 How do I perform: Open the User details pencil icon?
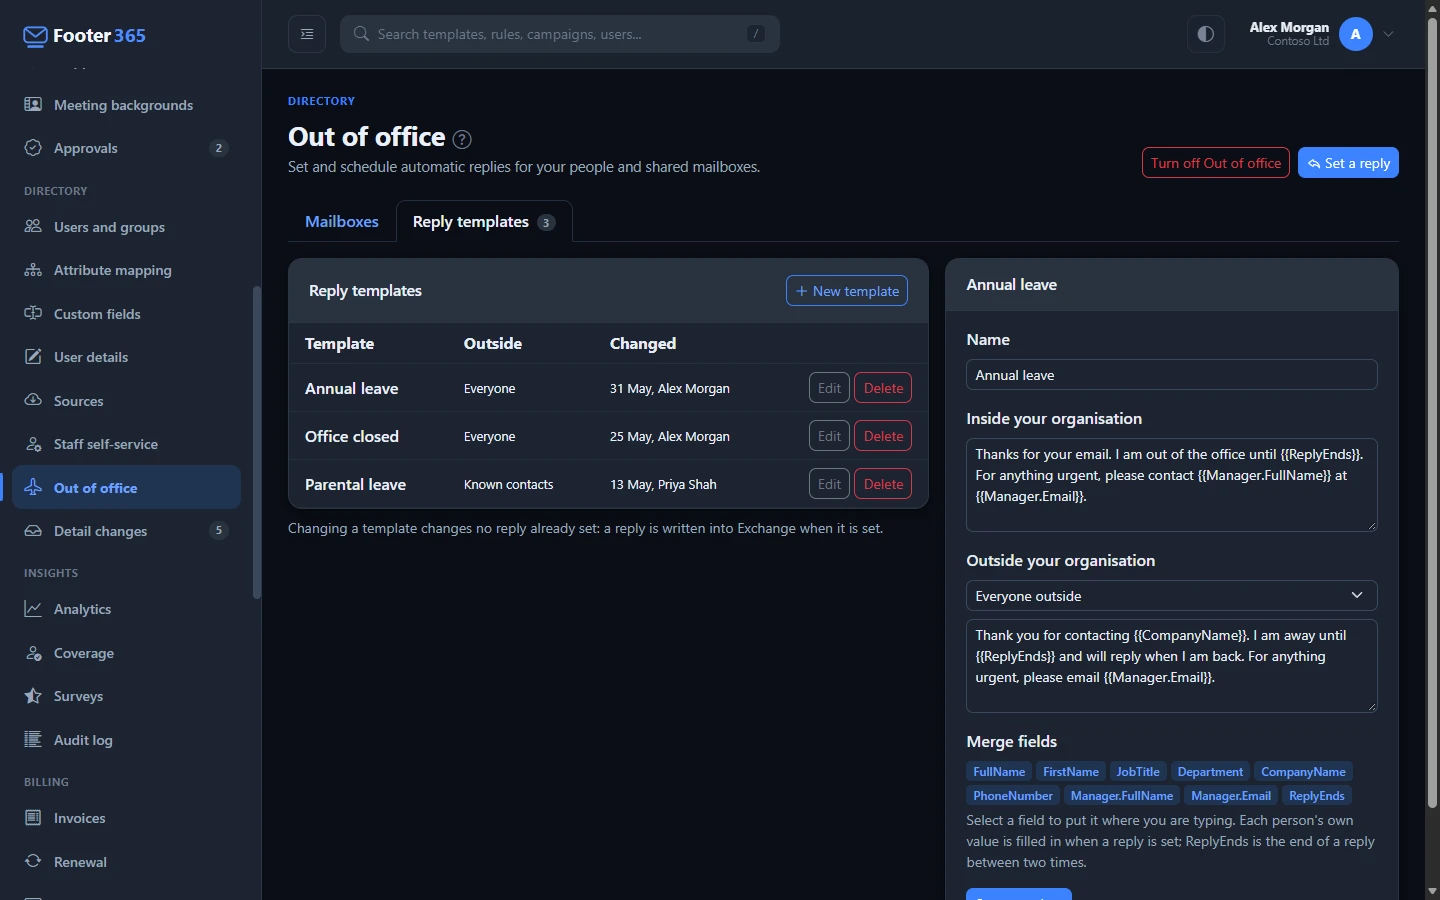pos(33,357)
